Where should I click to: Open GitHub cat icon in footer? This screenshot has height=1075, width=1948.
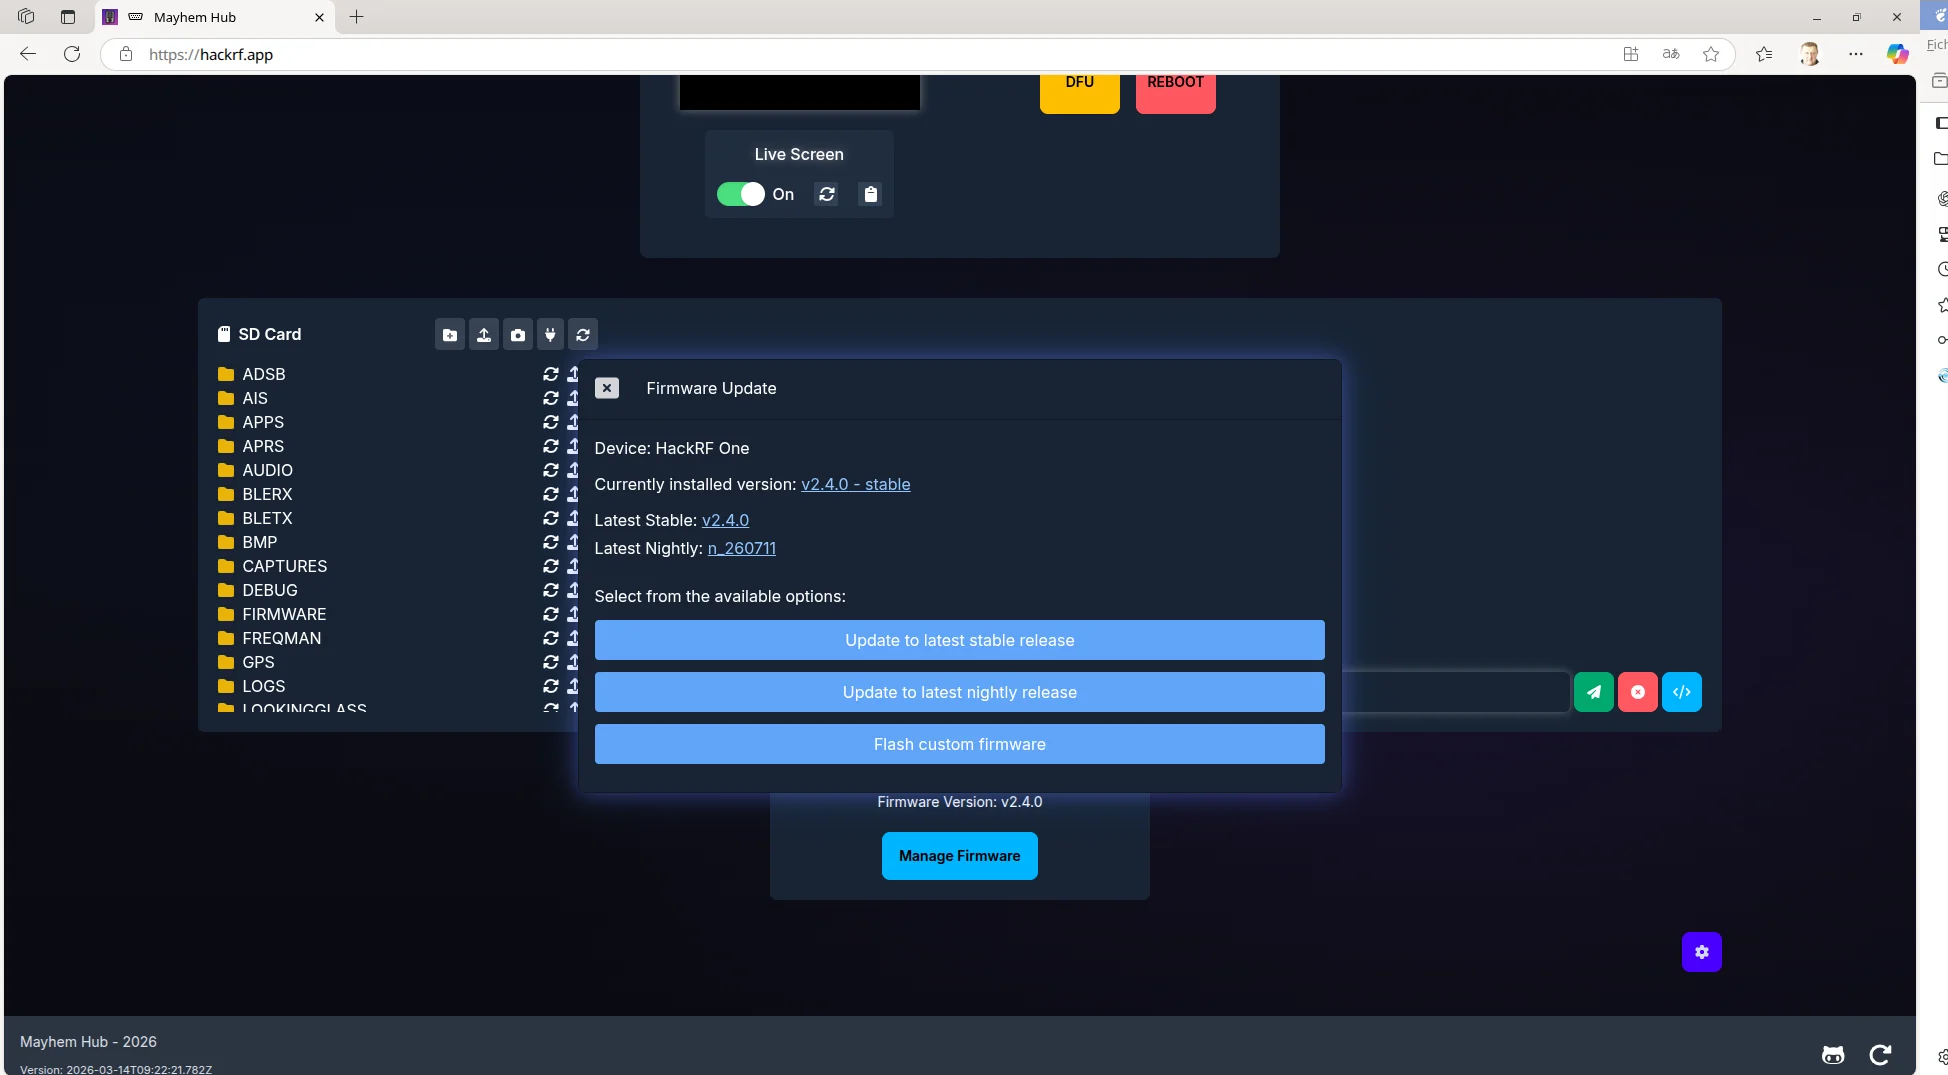[x=1833, y=1055]
